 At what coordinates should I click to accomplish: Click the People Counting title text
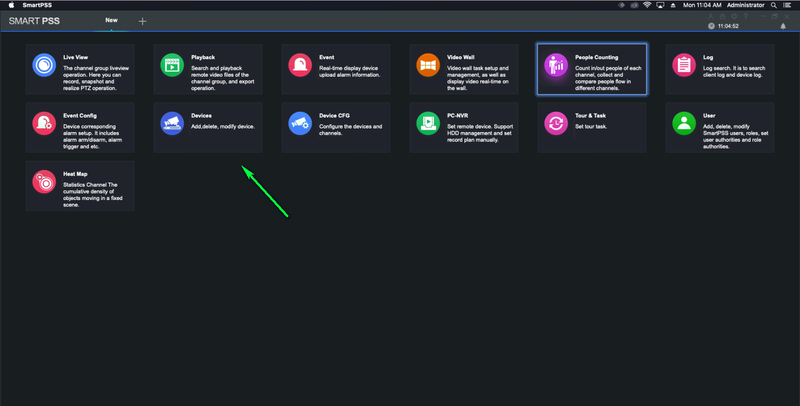tap(596, 58)
